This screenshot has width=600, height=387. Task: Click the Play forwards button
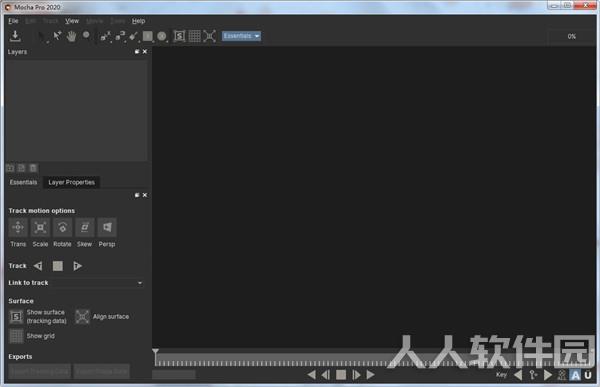click(370, 375)
